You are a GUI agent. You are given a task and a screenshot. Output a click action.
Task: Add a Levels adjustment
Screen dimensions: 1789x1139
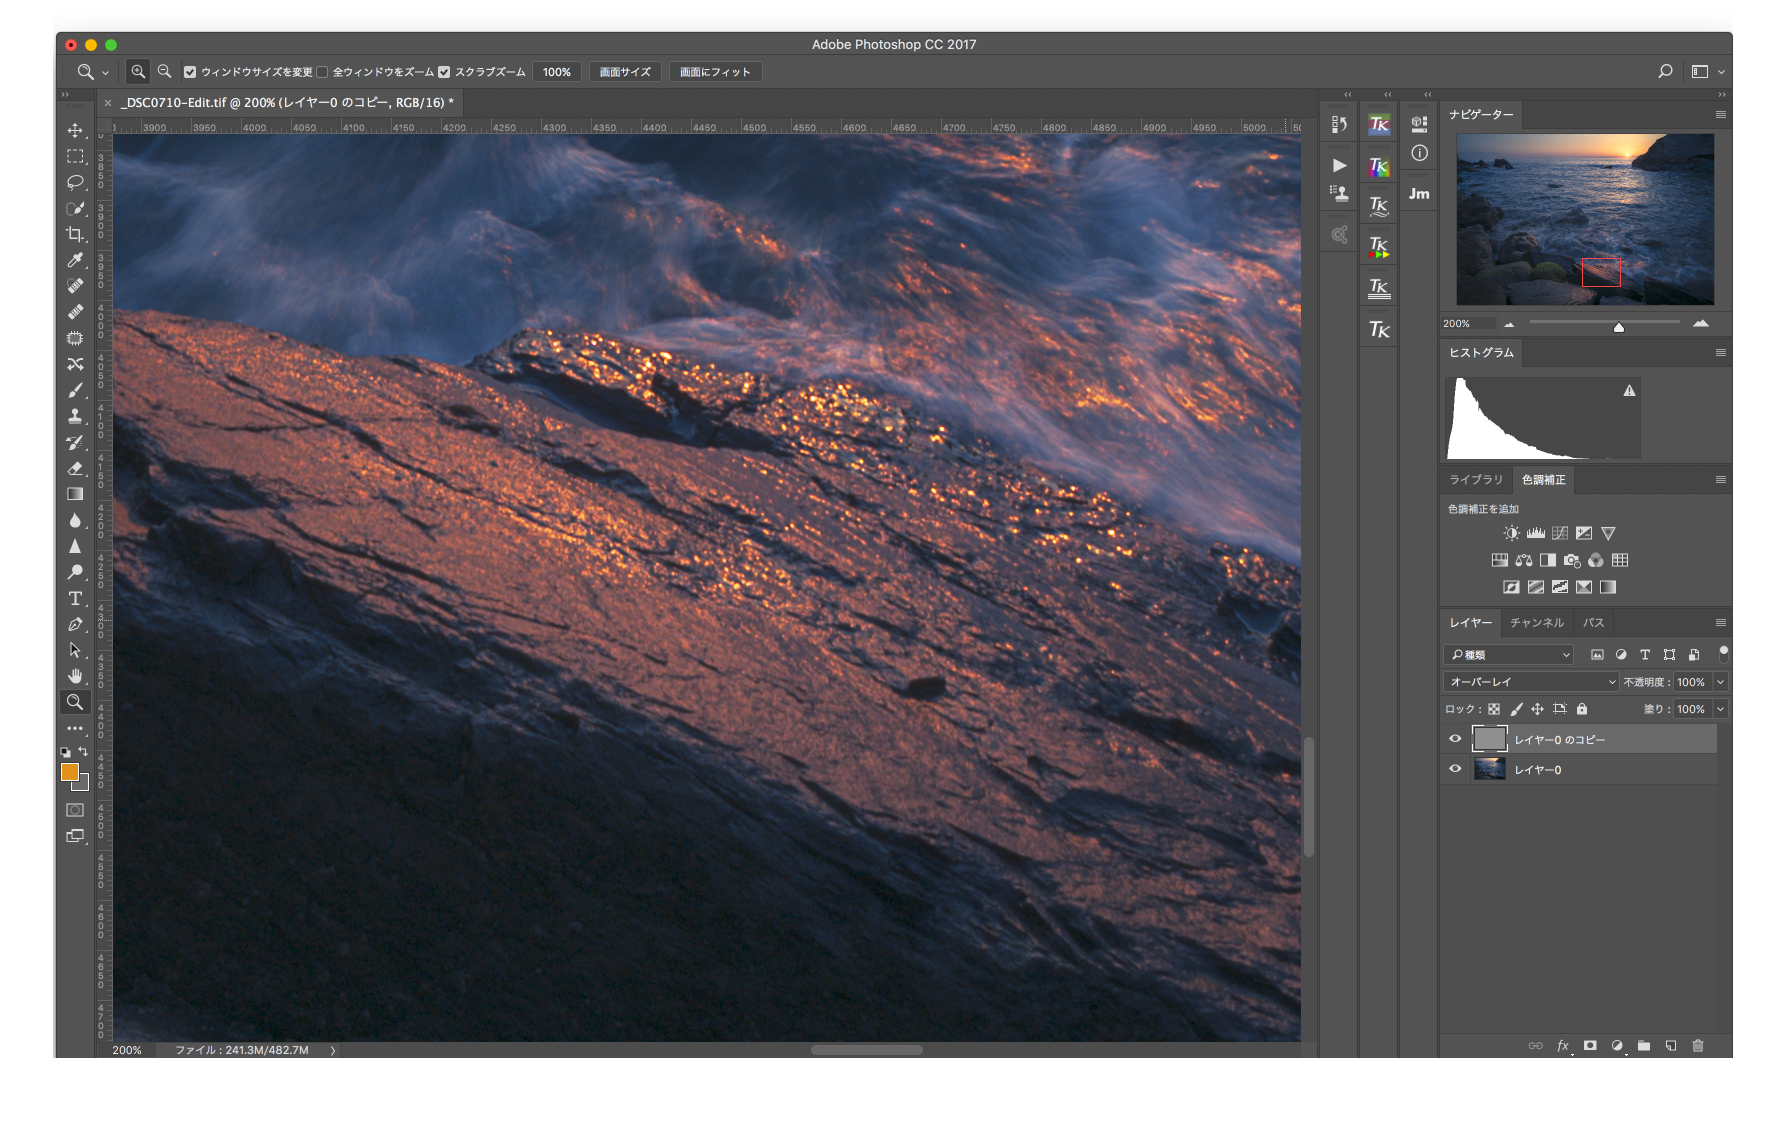pos(1535,533)
